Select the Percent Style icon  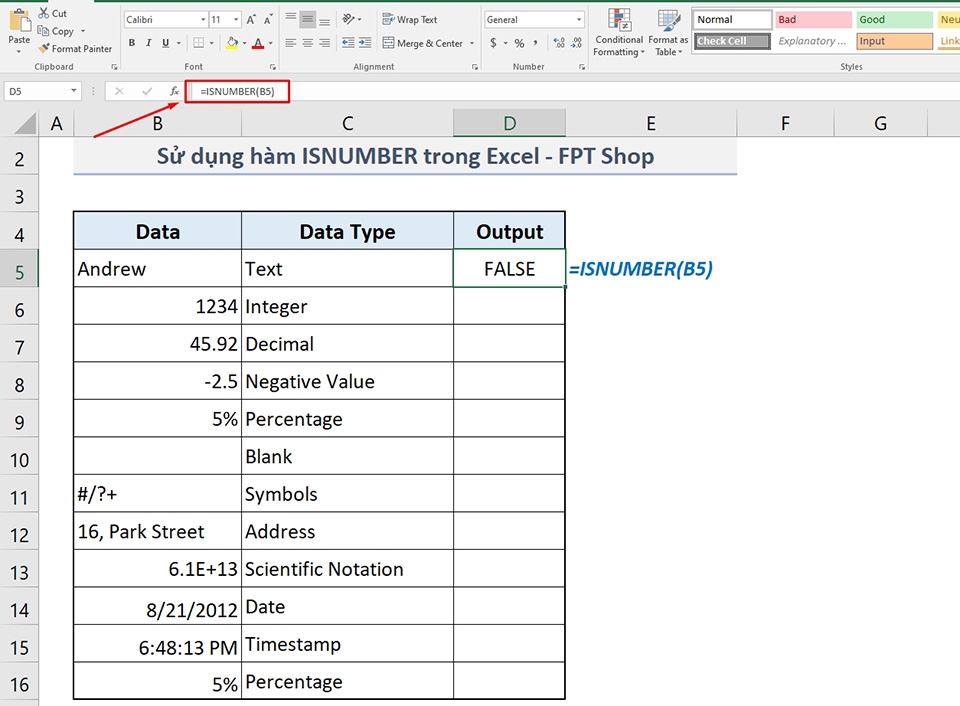(518, 44)
